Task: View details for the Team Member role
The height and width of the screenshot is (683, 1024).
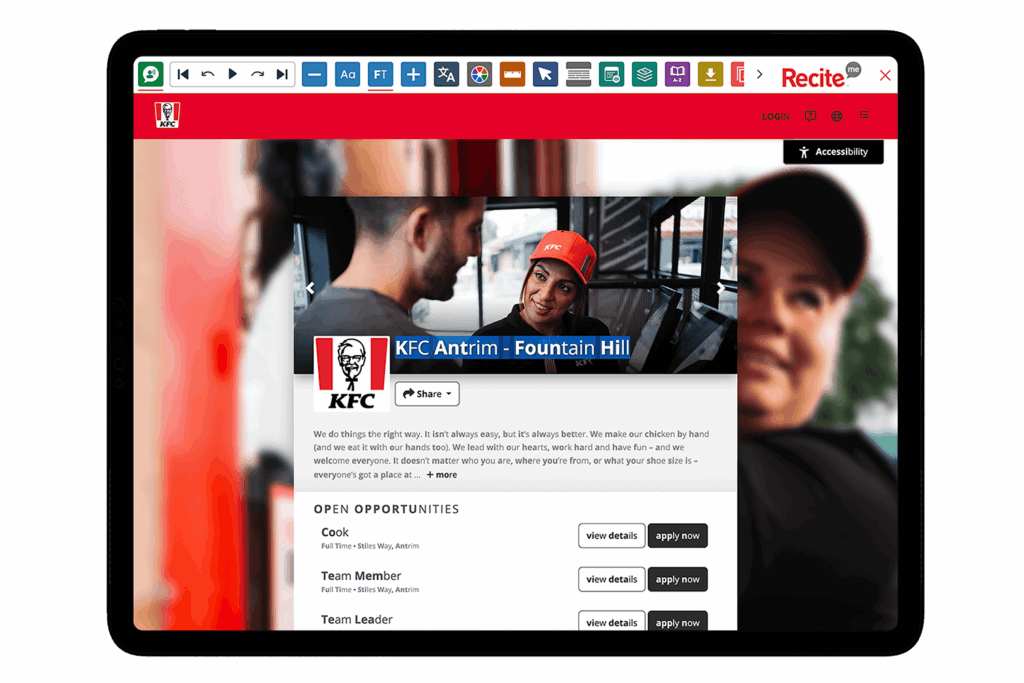Action: point(611,579)
